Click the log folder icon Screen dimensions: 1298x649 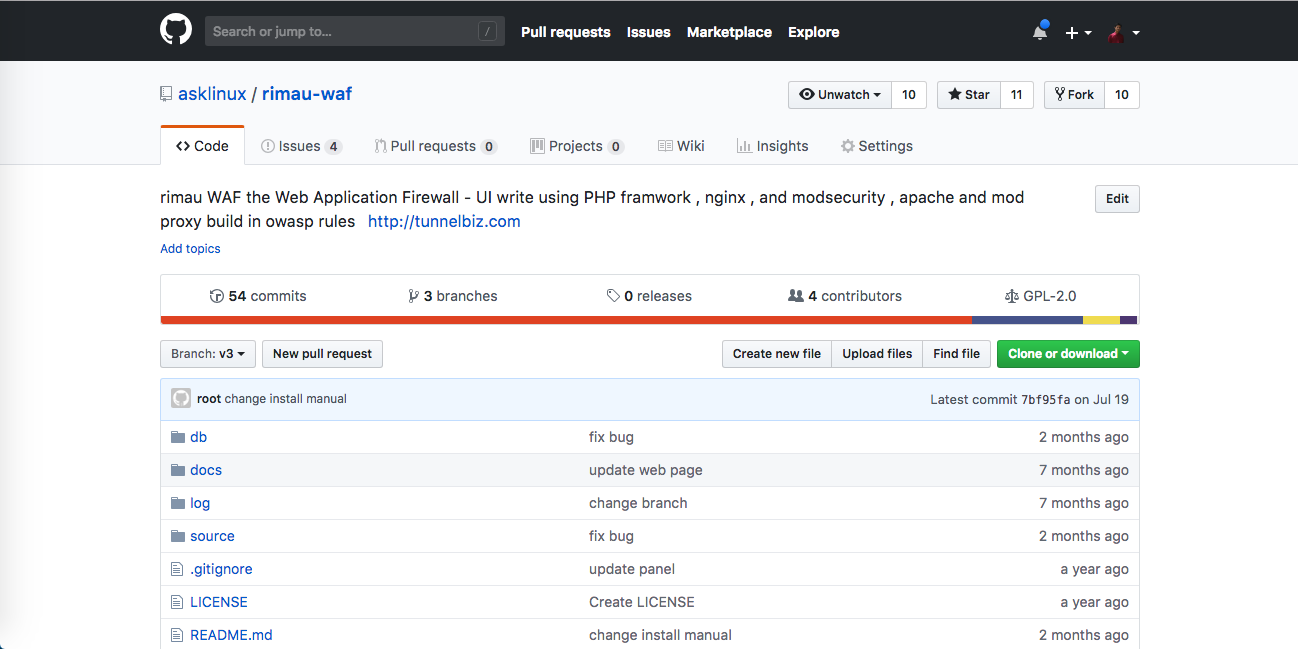(178, 503)
